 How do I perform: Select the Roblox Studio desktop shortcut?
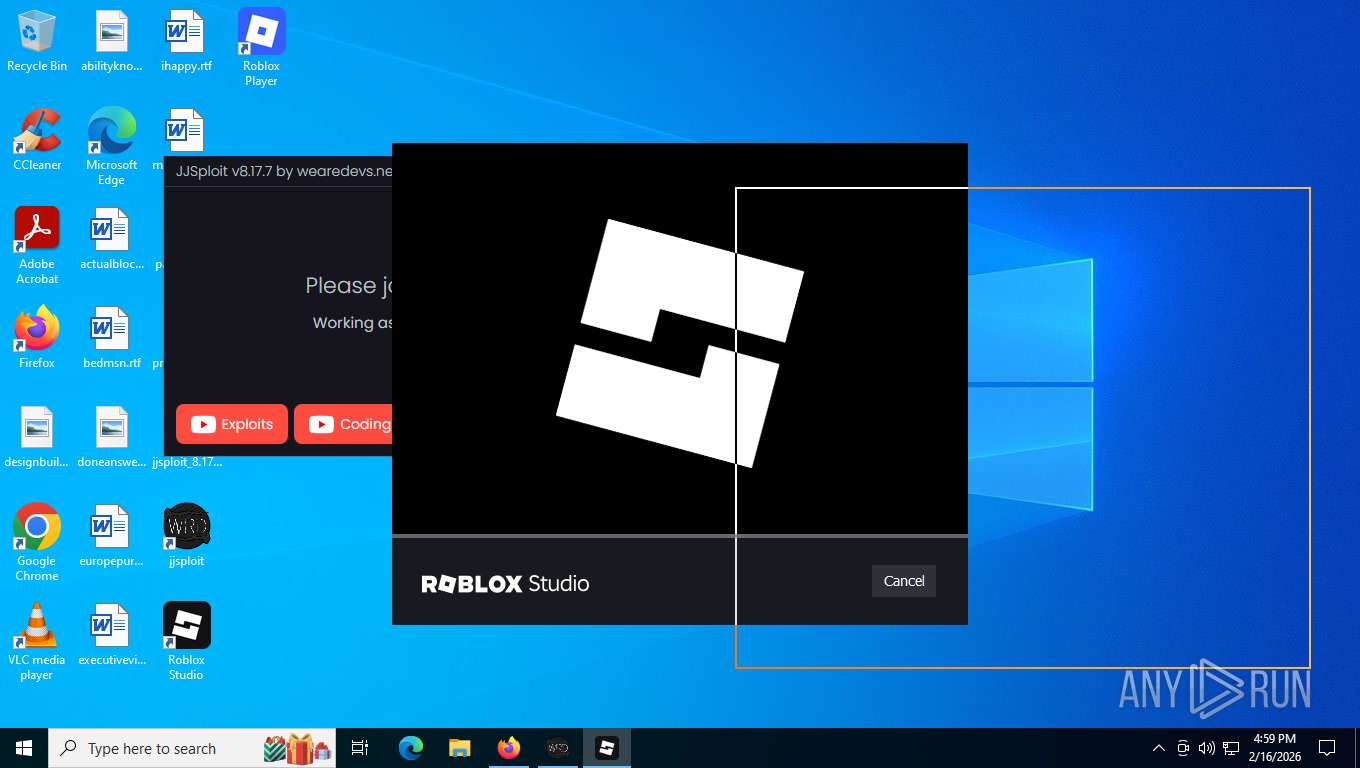pyautogui.click(x=186, y=642)
